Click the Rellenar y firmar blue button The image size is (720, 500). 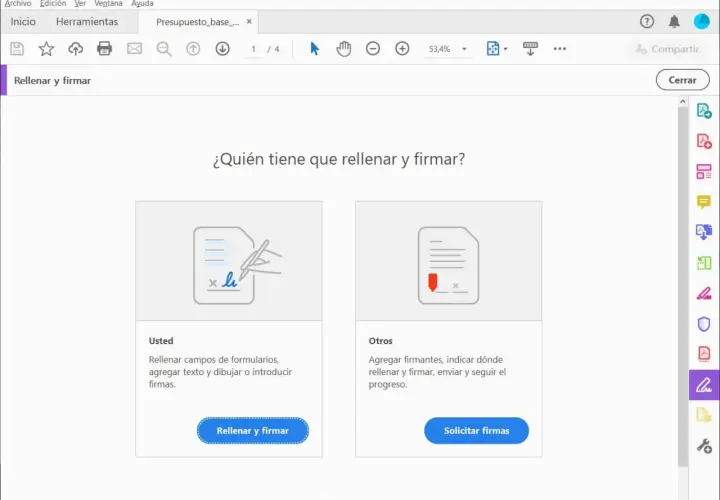click(253, 431)
